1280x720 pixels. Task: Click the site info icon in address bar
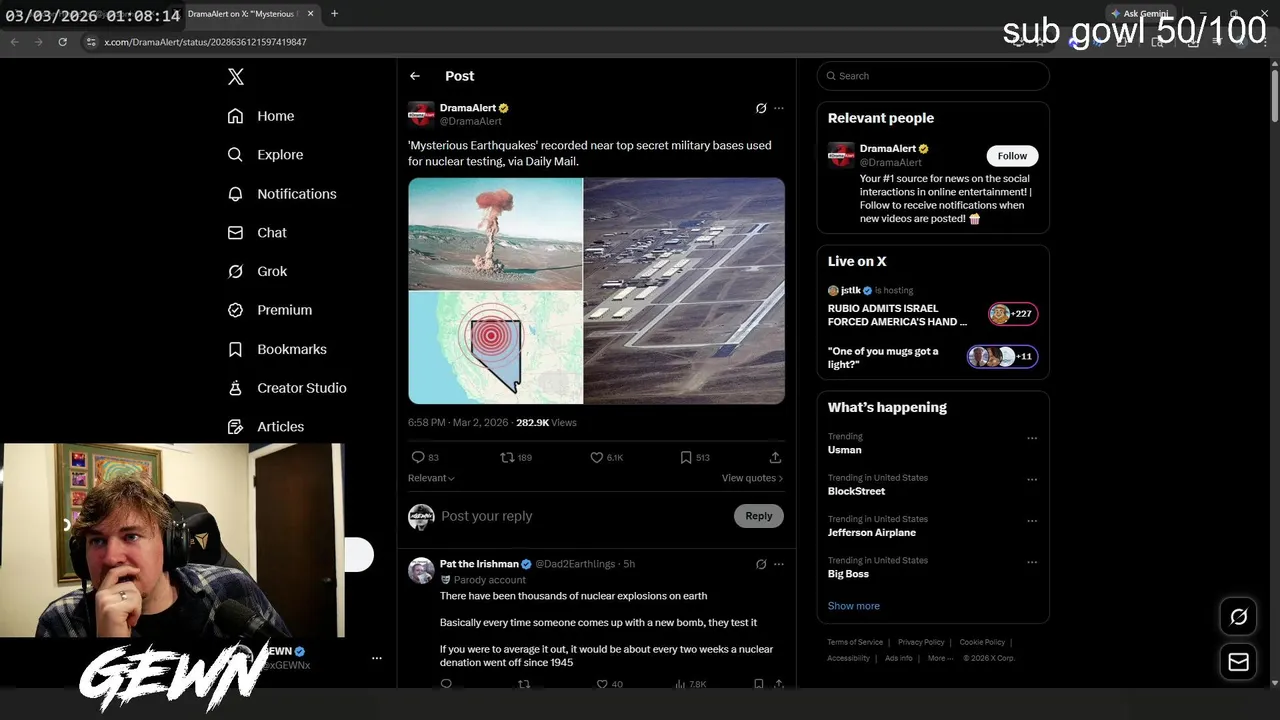91,42
